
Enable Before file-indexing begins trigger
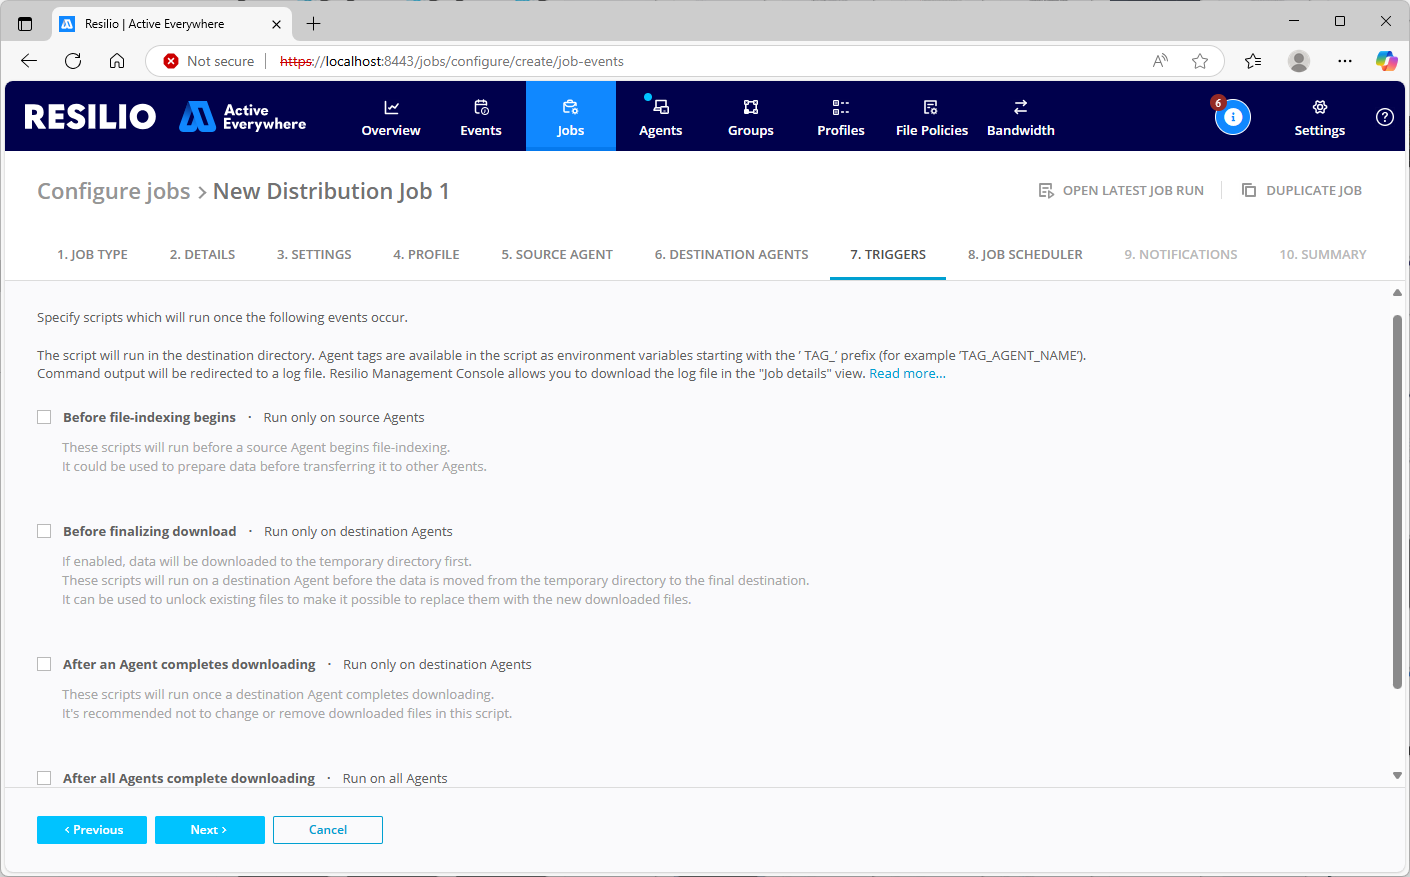[44, 417]
